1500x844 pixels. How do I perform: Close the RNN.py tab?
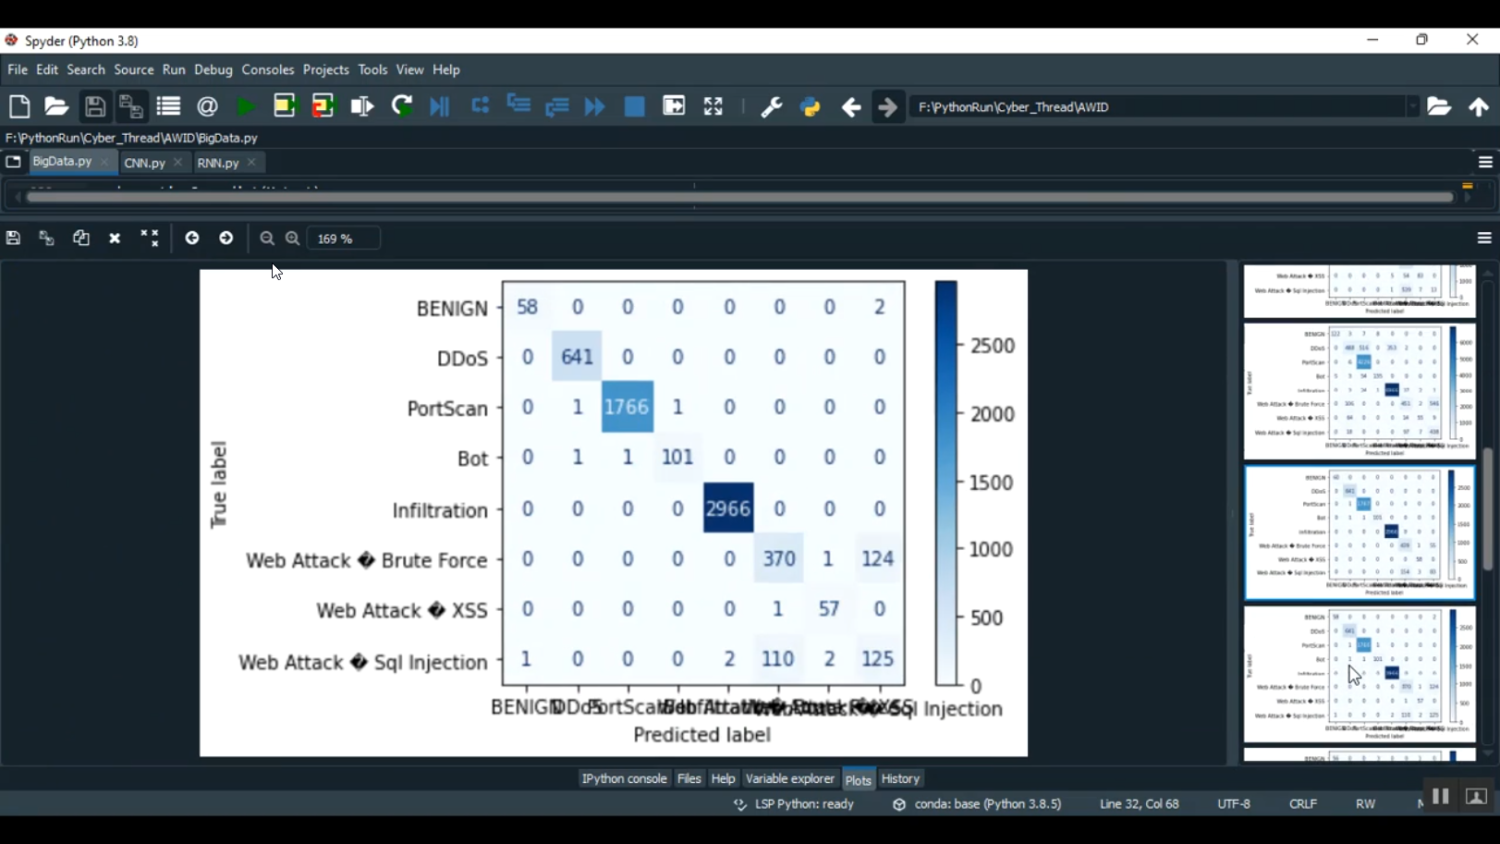(252, 162)
